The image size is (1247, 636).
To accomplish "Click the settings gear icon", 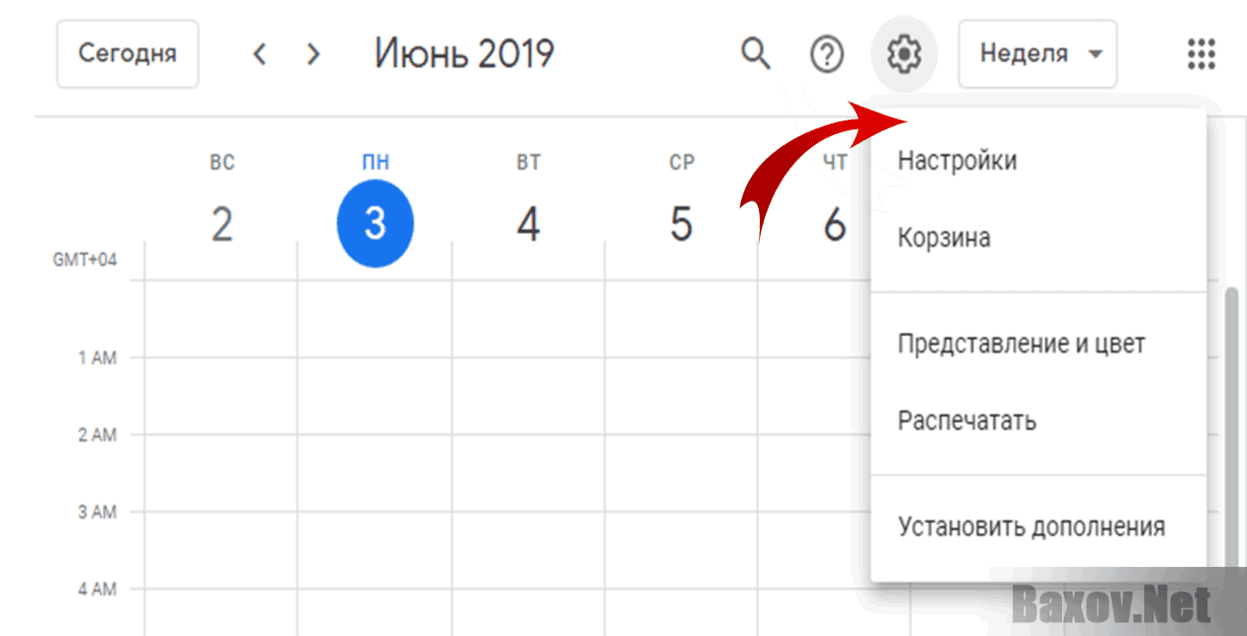I will tap(903, 55).
